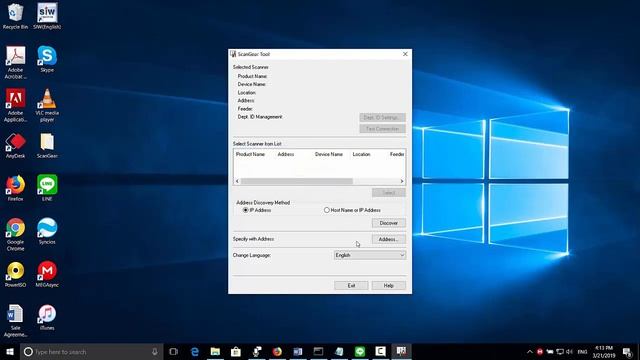The image size is (640, 360).
Task: Open the Action Center notifications icon
Action: point(627,351)
